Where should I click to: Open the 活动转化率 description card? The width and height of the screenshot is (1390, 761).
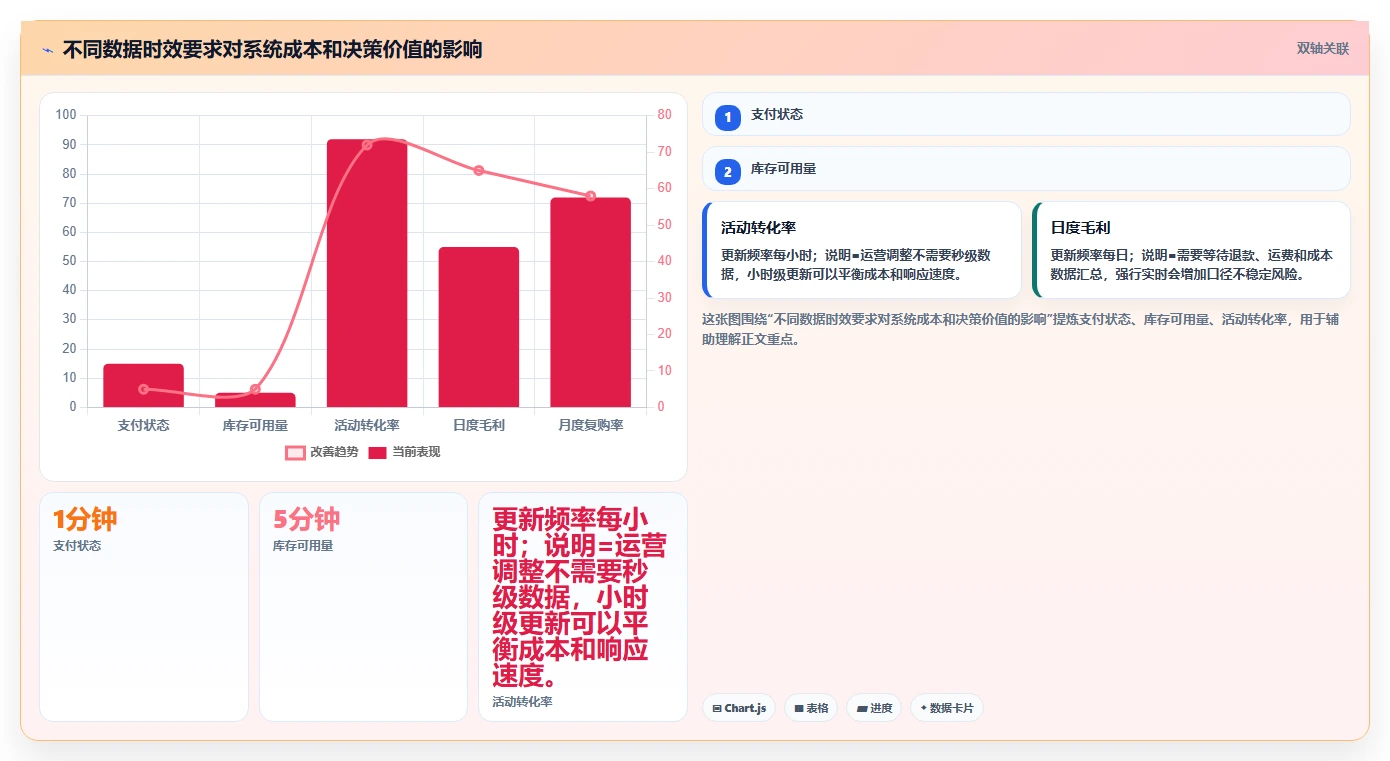click(862, 250)
